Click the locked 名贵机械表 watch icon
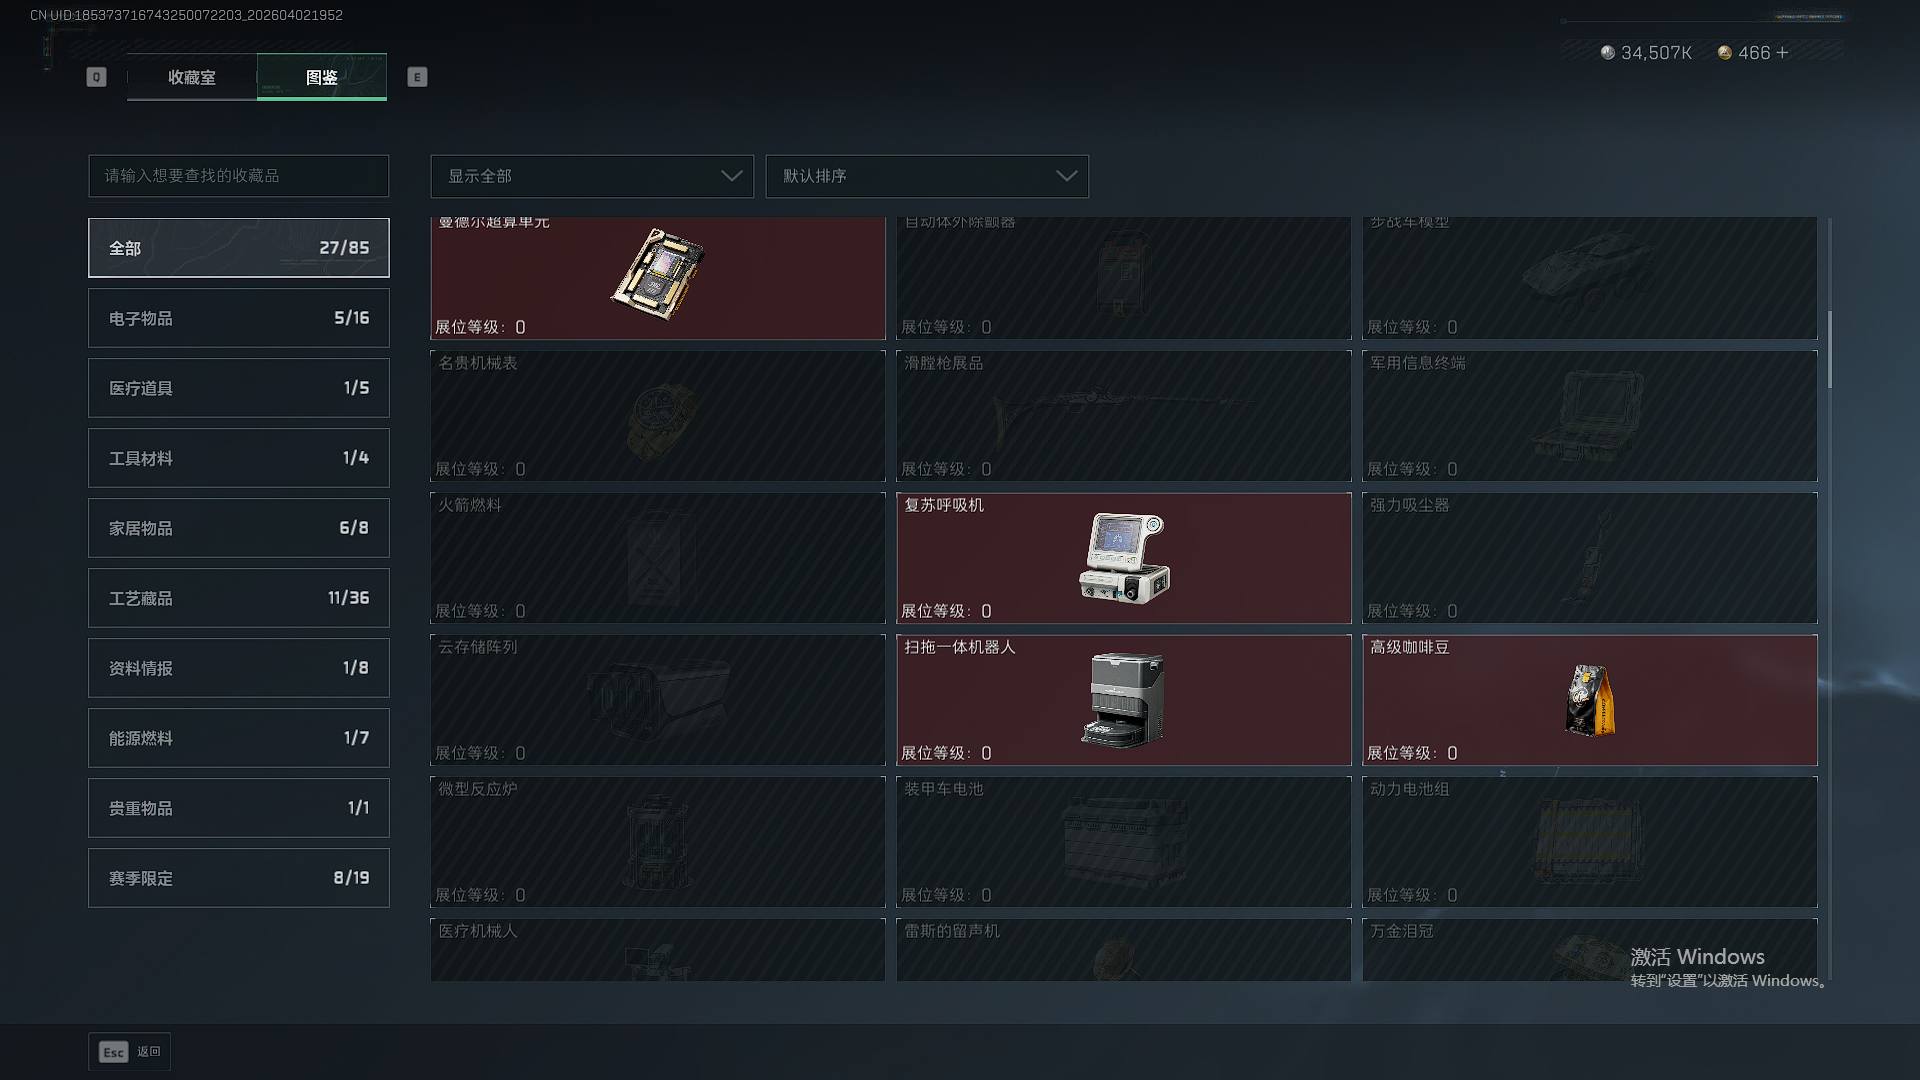This screenshot has width=1920, height=1080. tap(659, 420)
